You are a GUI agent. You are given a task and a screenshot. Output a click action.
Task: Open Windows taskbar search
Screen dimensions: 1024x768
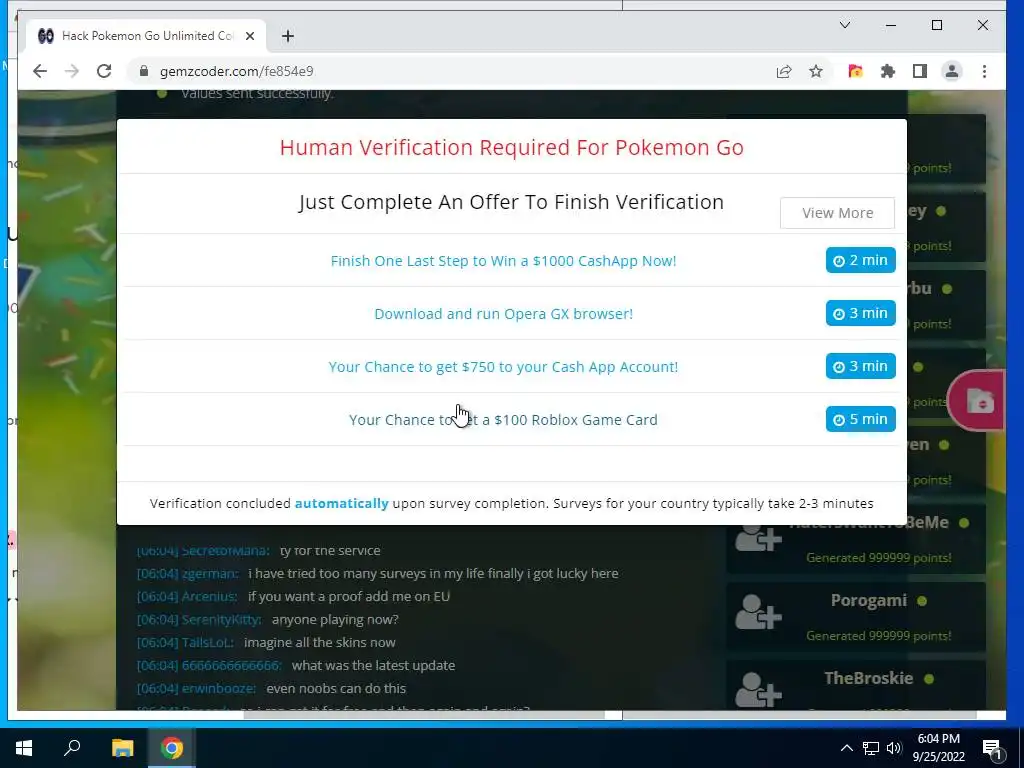point(72,748)
